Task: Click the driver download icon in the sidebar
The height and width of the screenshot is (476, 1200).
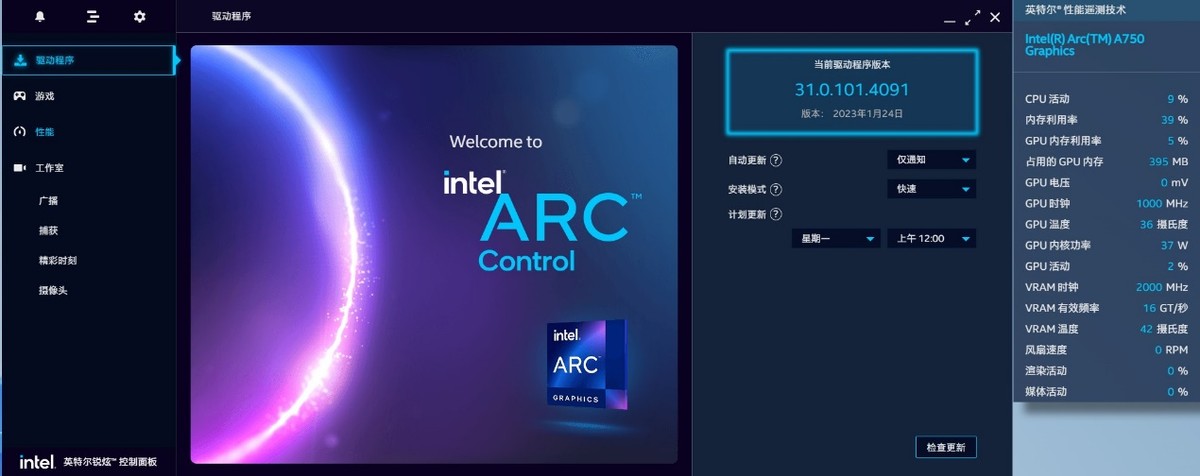Action: pyautogui.click(x=20, y=60)
